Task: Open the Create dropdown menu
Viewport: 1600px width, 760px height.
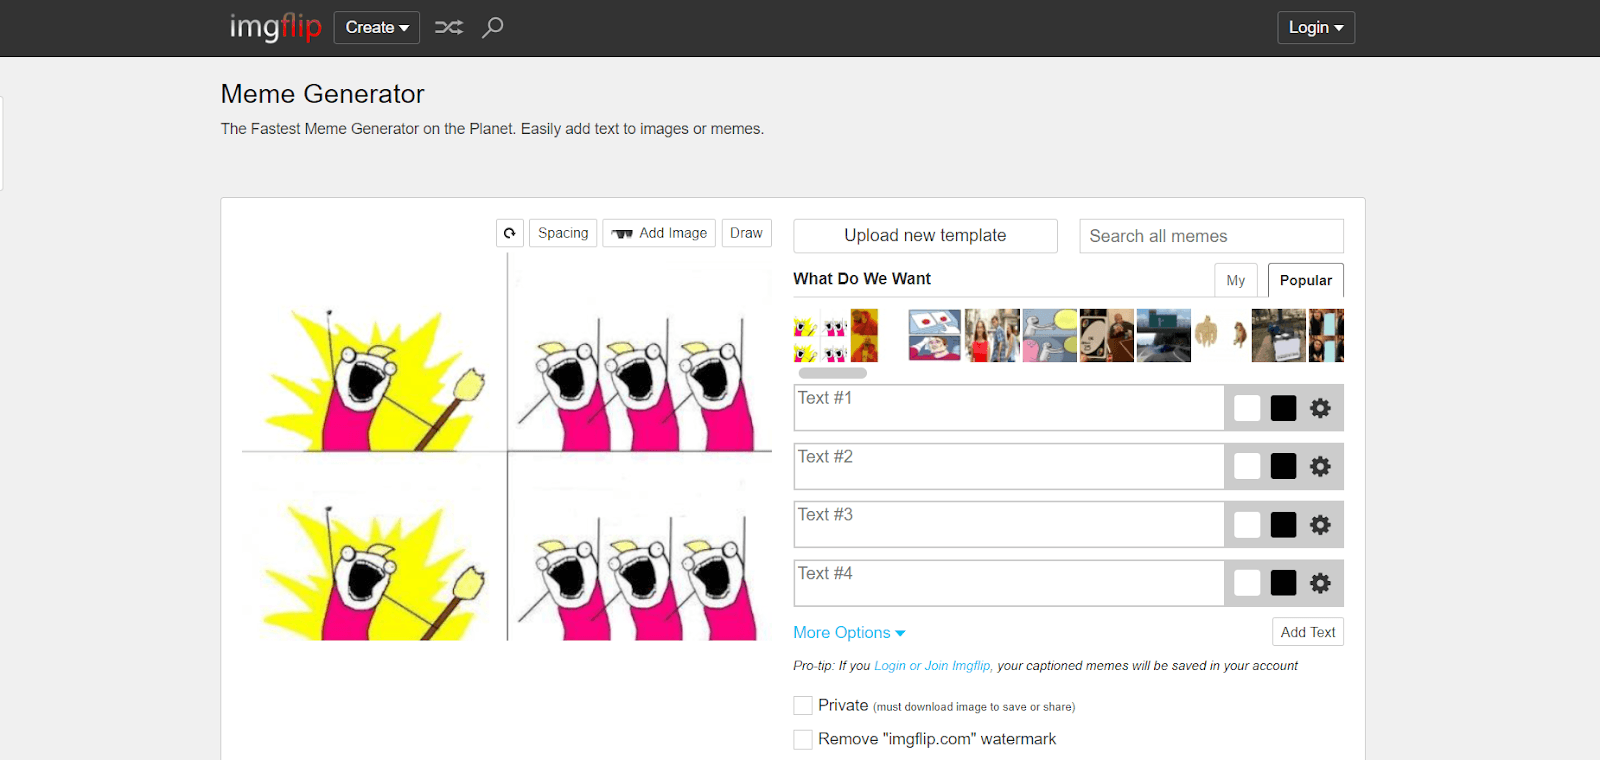Action: (377, 27)
